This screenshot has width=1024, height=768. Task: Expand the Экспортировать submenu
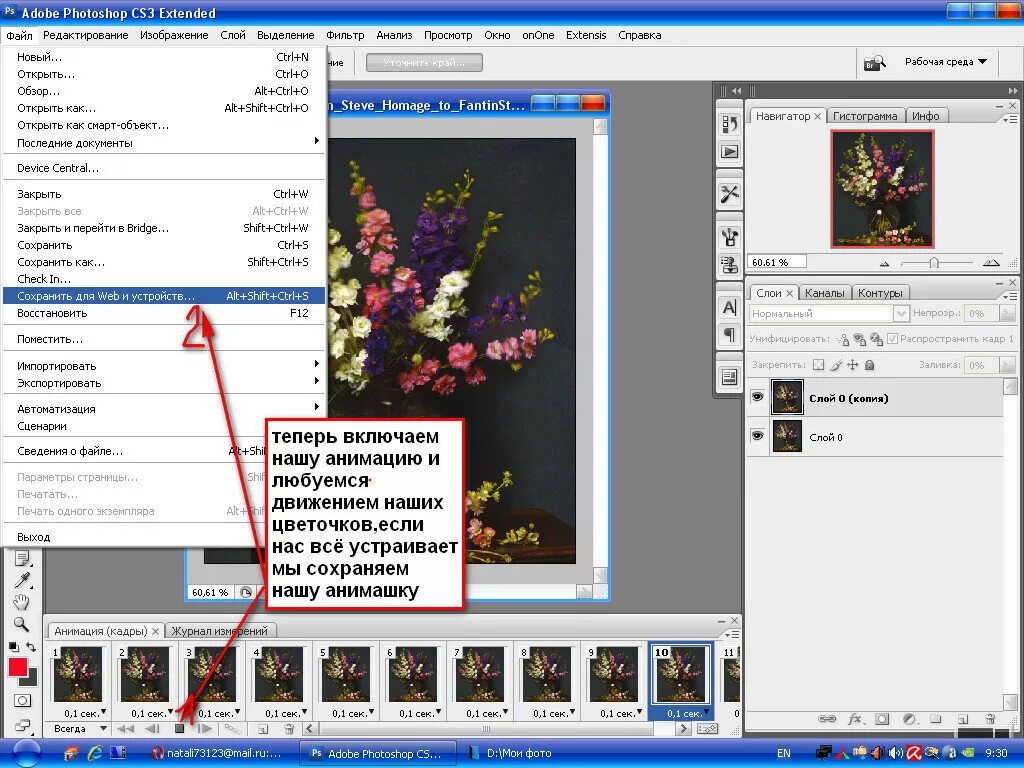coord(163,383)
